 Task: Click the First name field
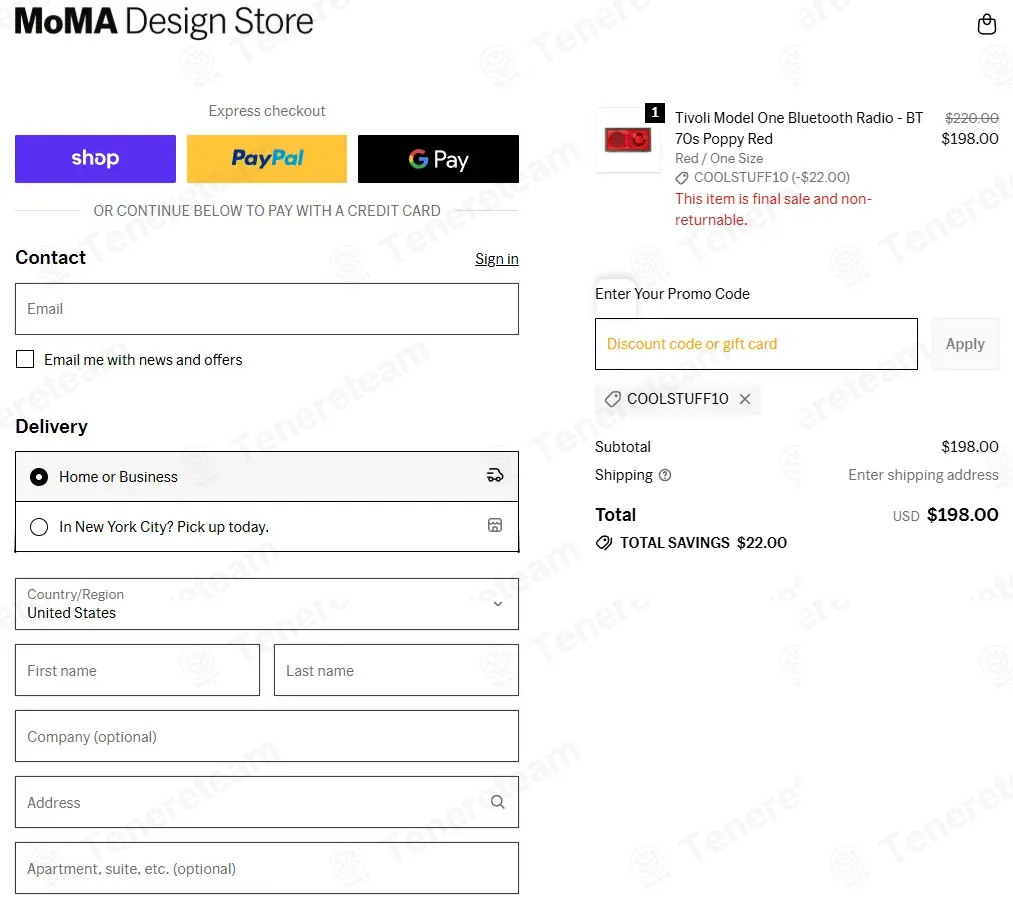(x=137, y=670)
